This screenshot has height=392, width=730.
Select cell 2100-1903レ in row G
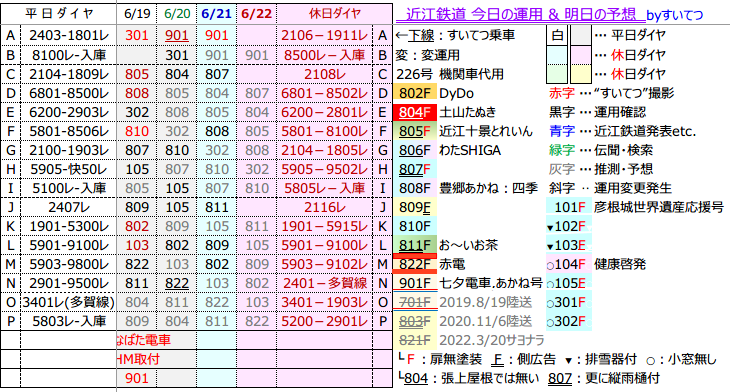pos(68,150)
